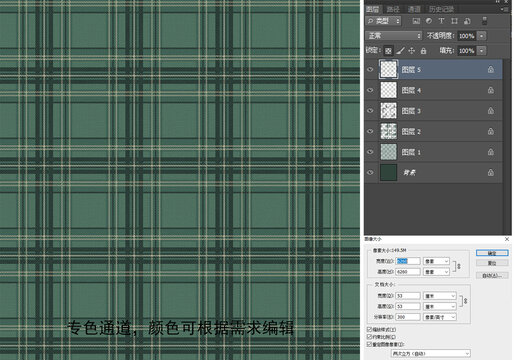The width and height of the screenshot is (515, 360).
Task: Select 图层 5 thumbnail
Action: (388, 69)
